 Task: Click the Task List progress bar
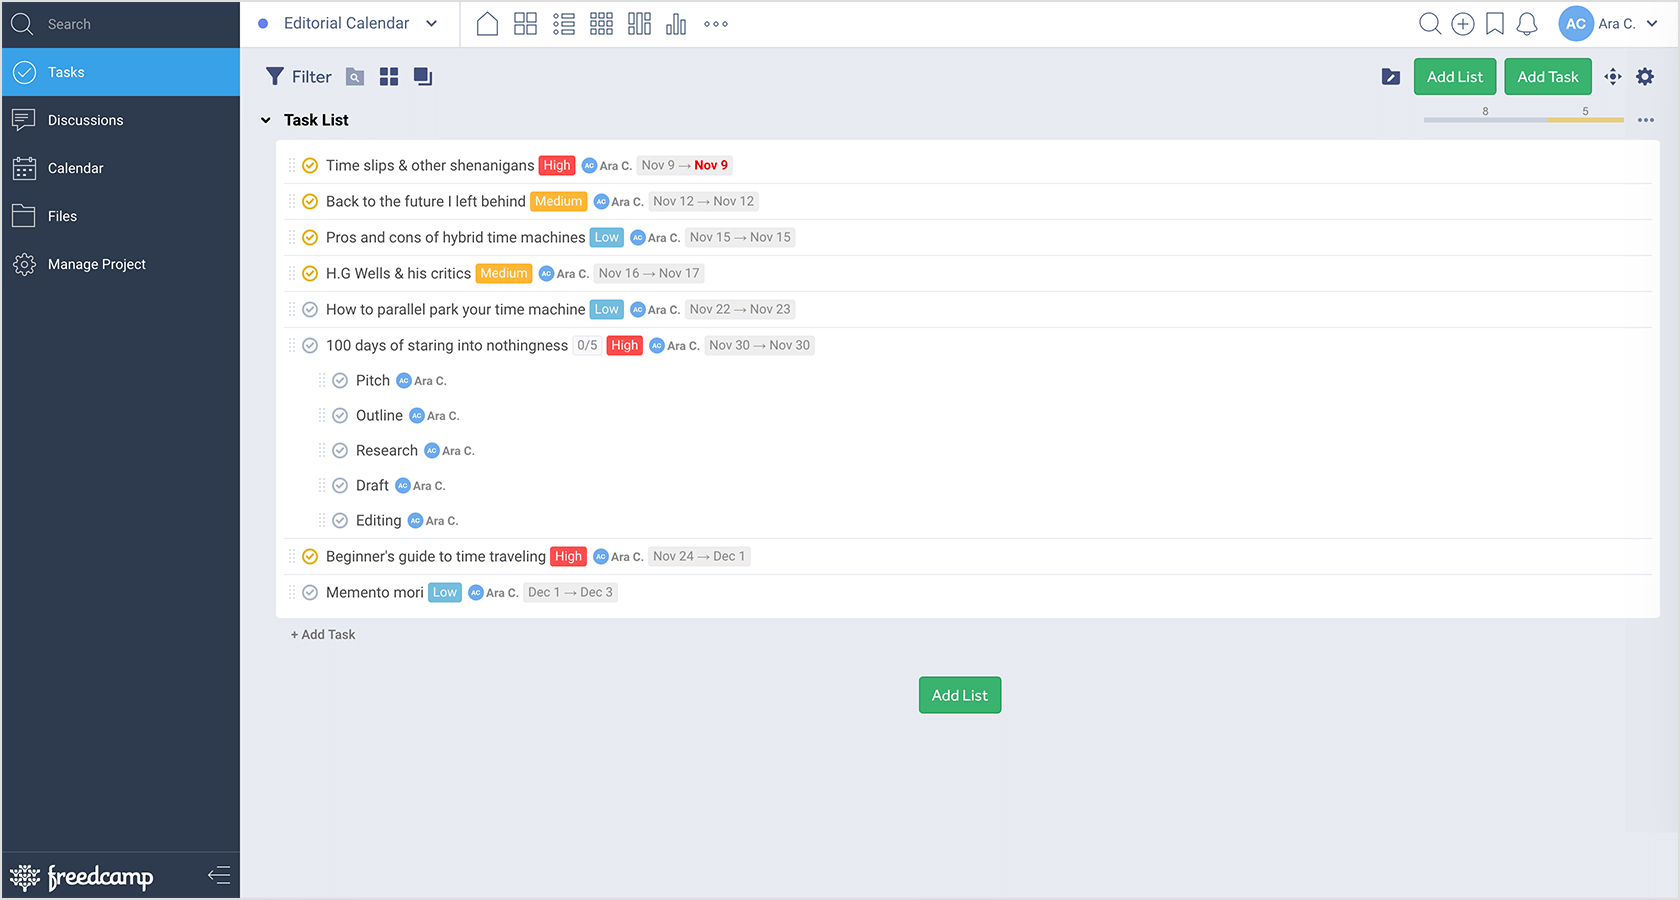[x=1523, y=120]
